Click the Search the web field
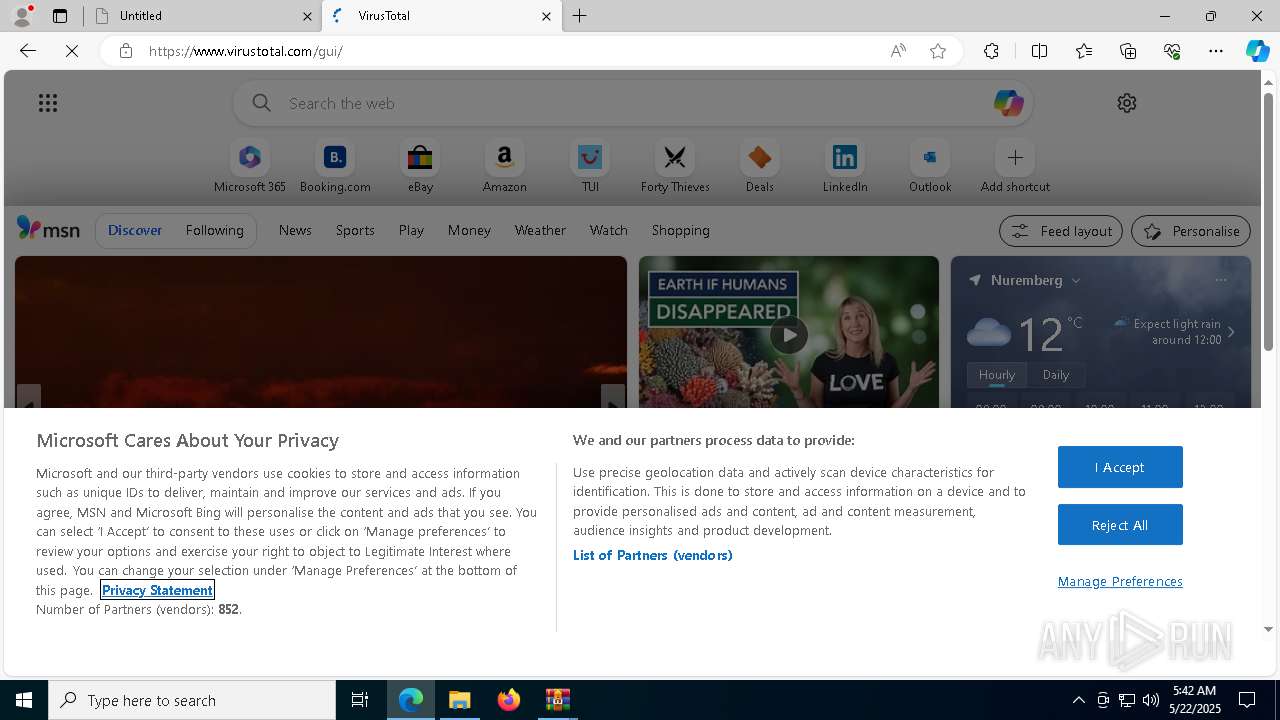This screenshot has height=720, width=1280. tap(634, 103)
